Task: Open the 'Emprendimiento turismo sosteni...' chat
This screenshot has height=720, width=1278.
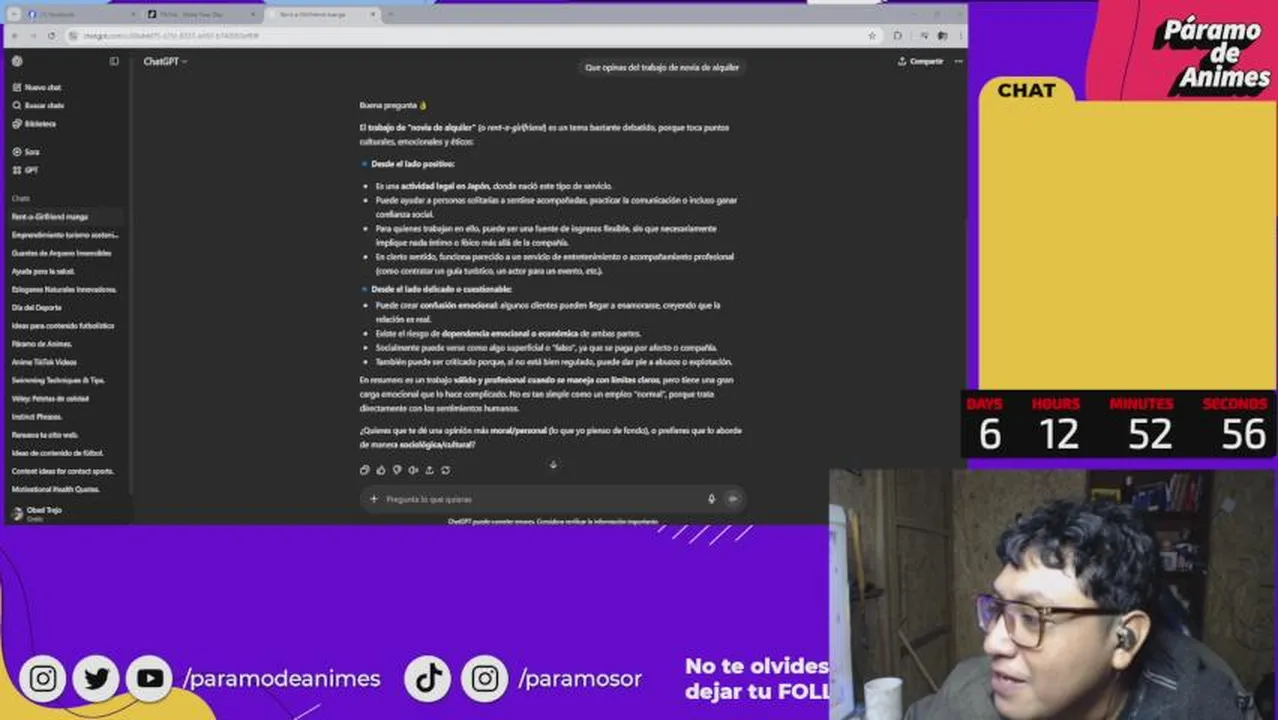Action: [x=66, y=235]
